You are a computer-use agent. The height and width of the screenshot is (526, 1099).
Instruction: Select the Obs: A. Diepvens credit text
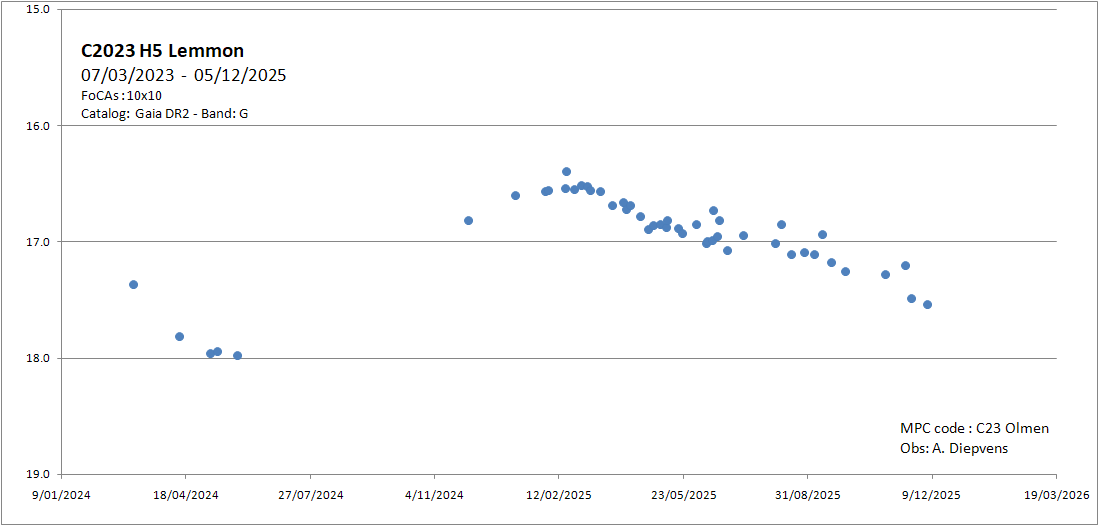click(x=954, y=448)
